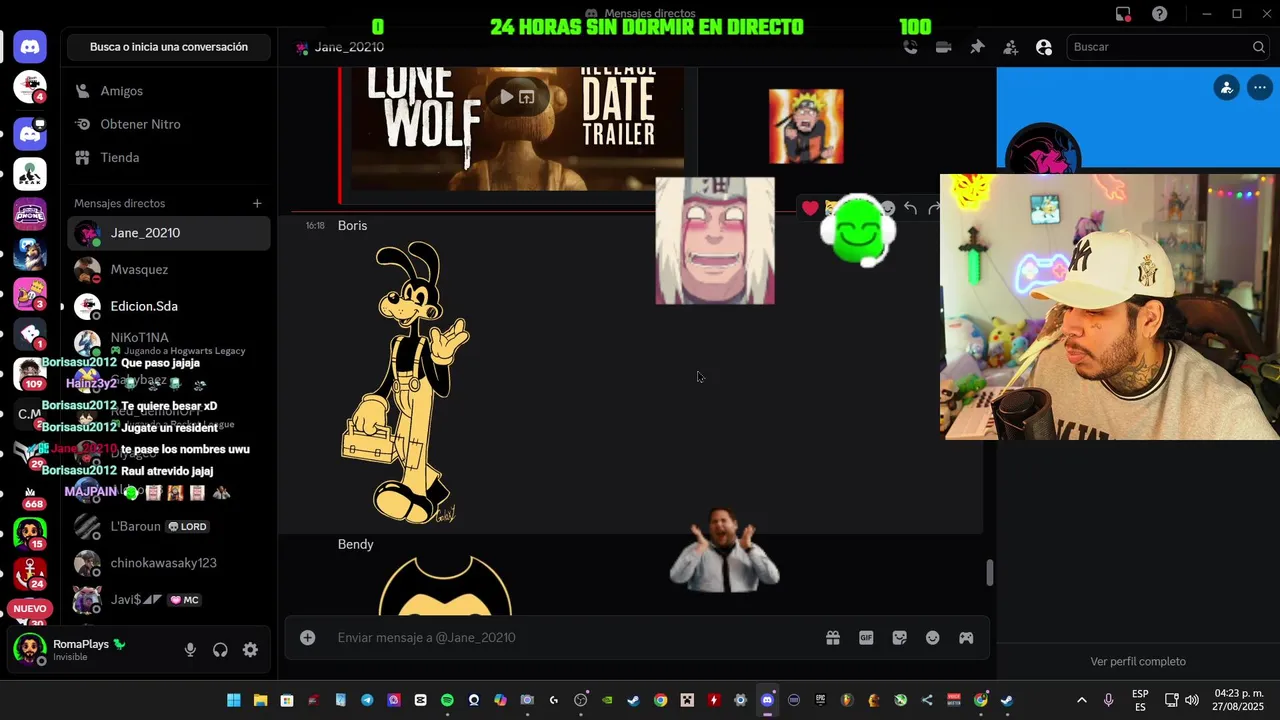The width and height of the screenshot is (1280, 720).
Task: Open Google Chrome from the taskbar
Action: 660,700
